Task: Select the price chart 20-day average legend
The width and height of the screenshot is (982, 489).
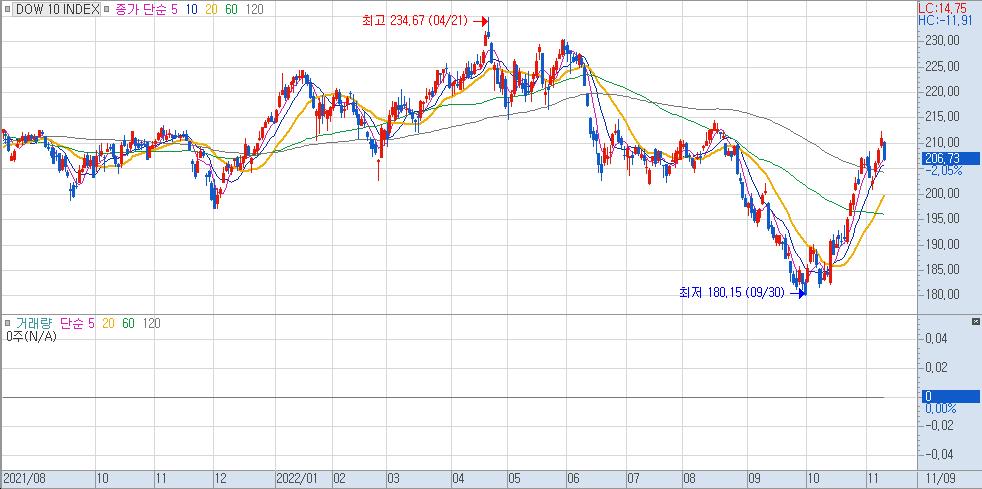Action: (x=211, y=9)
